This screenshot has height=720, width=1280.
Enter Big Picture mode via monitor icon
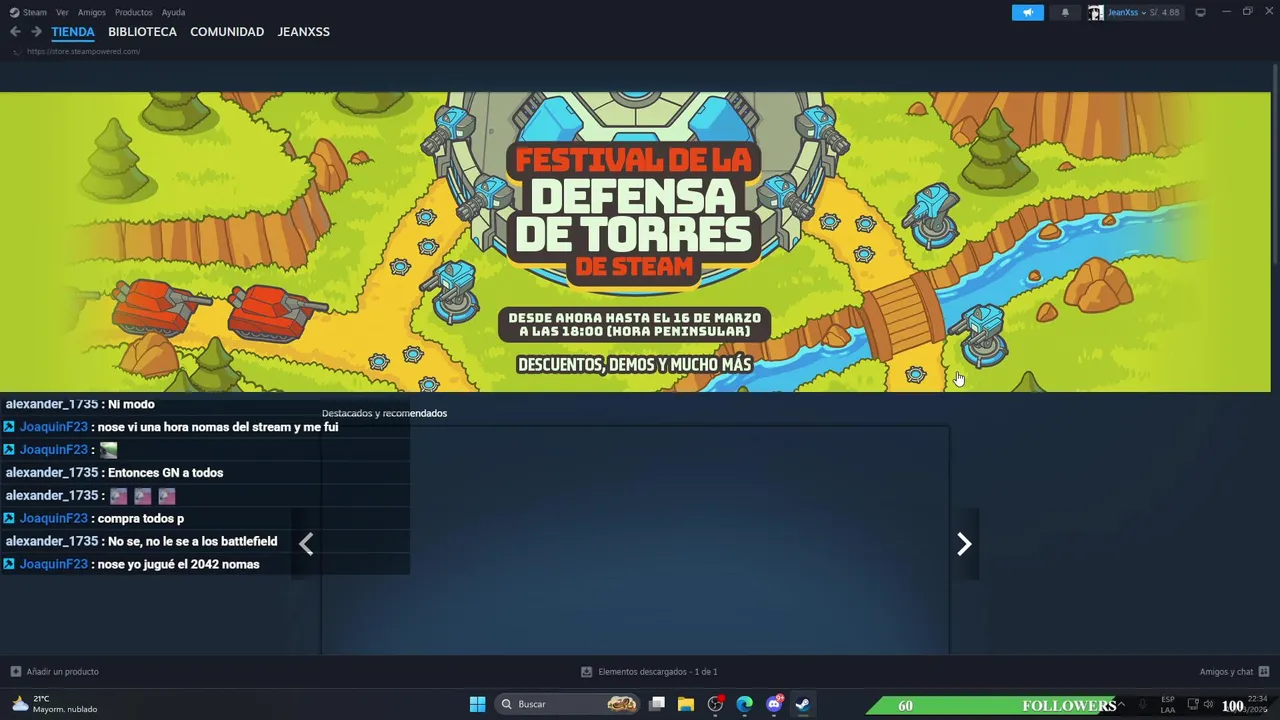(1200, 12)
